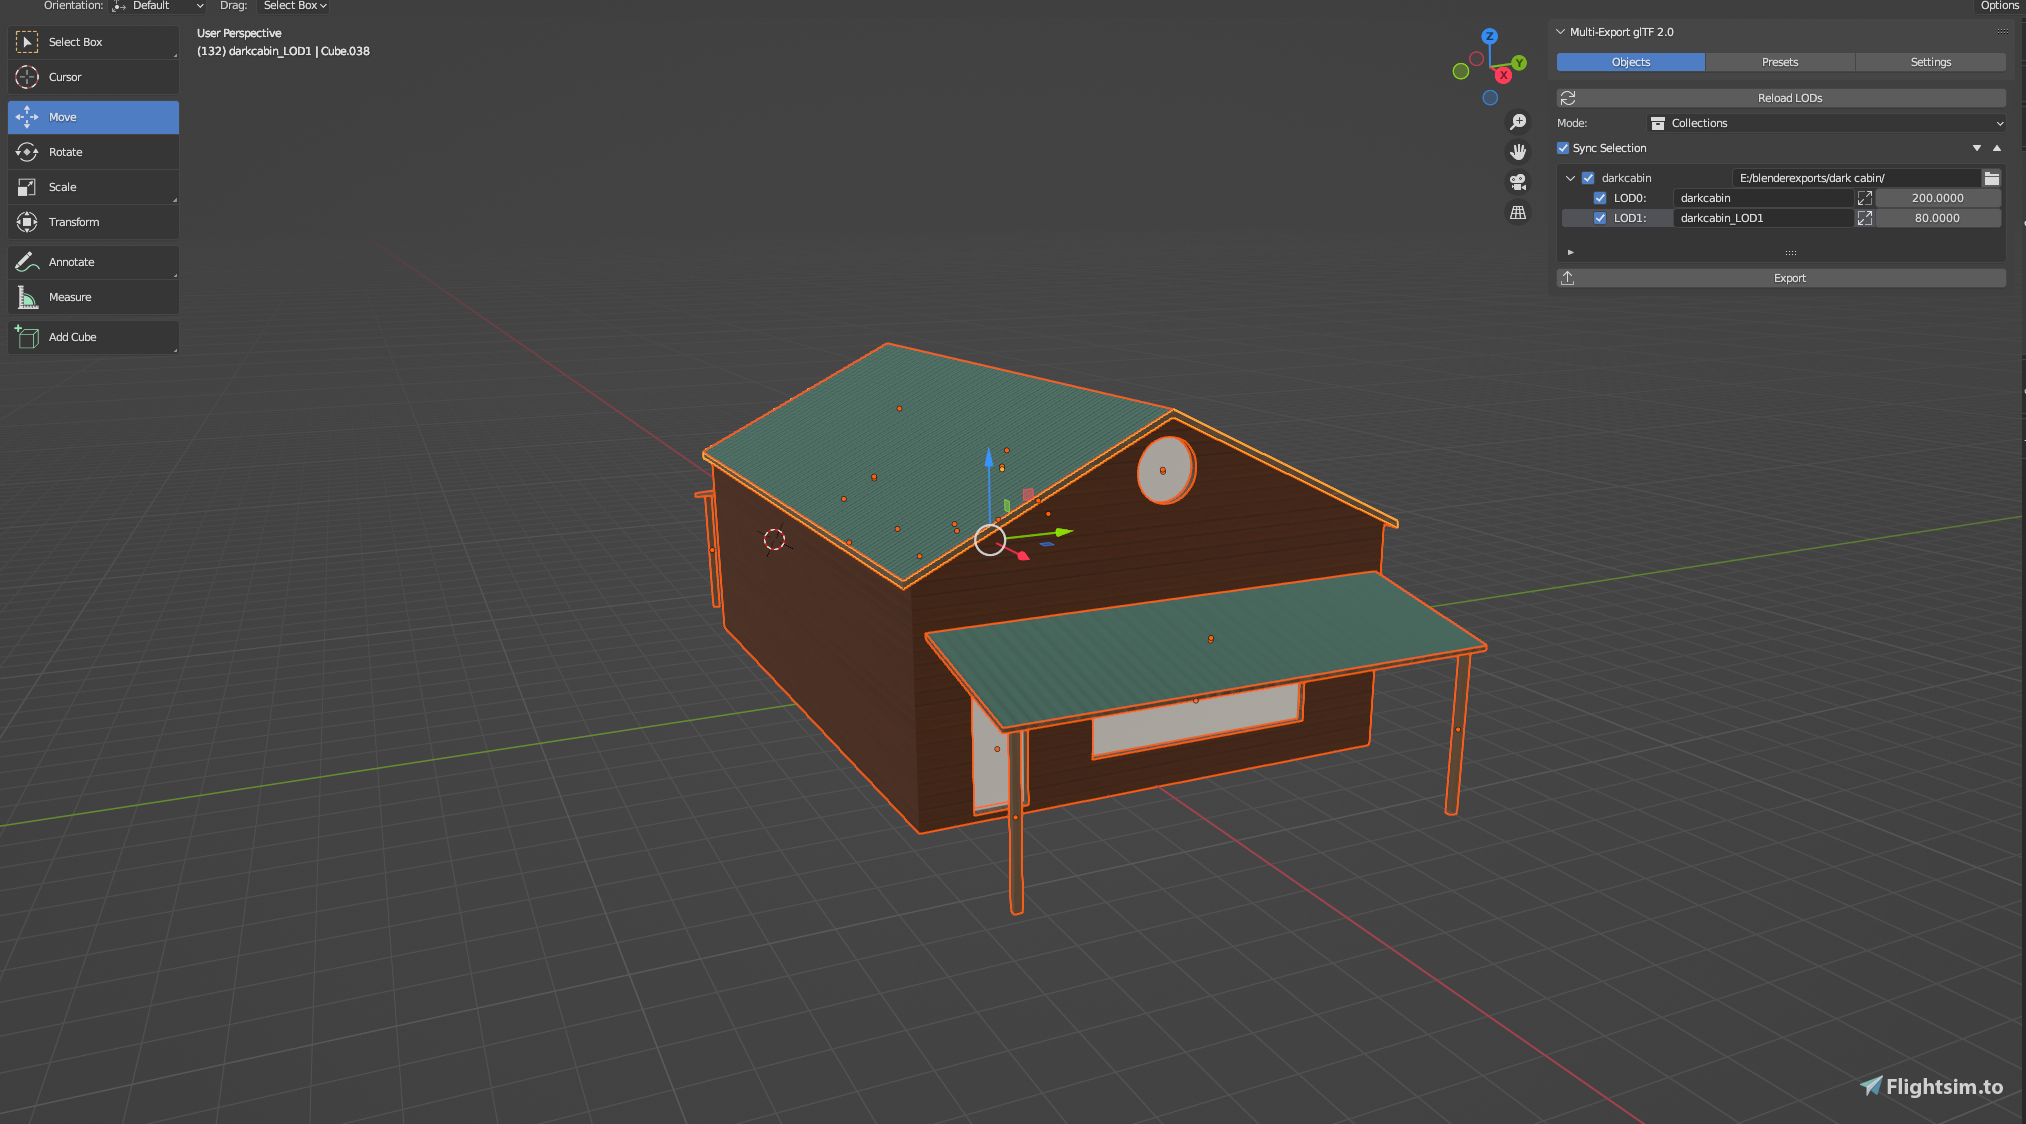Open the Drag Select Box dropdown
This screenshot has width=2026, height=1124.
pyautogui.click(x=294, y=6)
